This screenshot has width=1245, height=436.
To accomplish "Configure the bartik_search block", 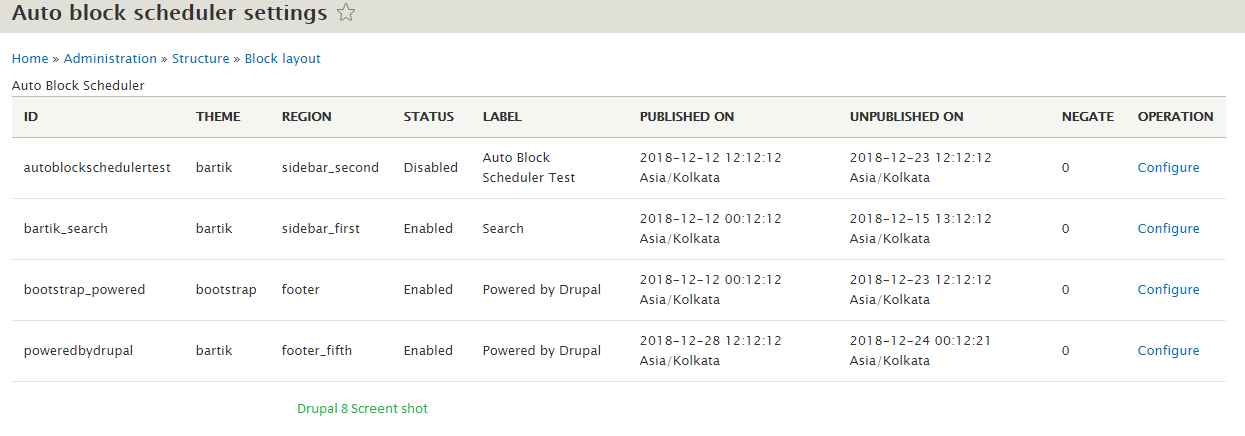I will [x=1168, y=229].
